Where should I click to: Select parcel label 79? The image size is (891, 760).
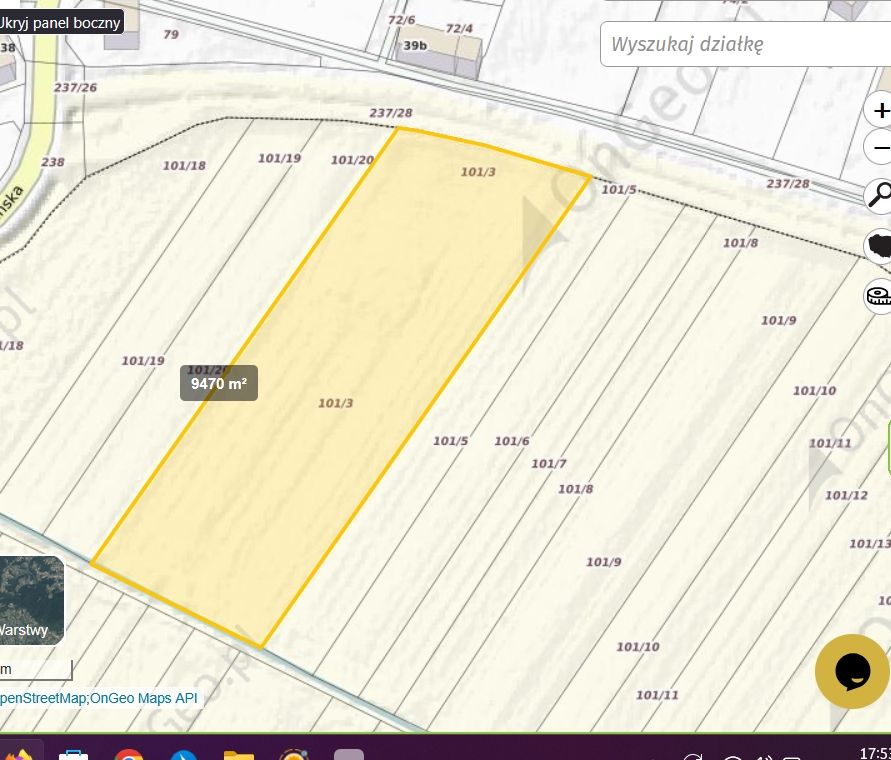(171, 35)
